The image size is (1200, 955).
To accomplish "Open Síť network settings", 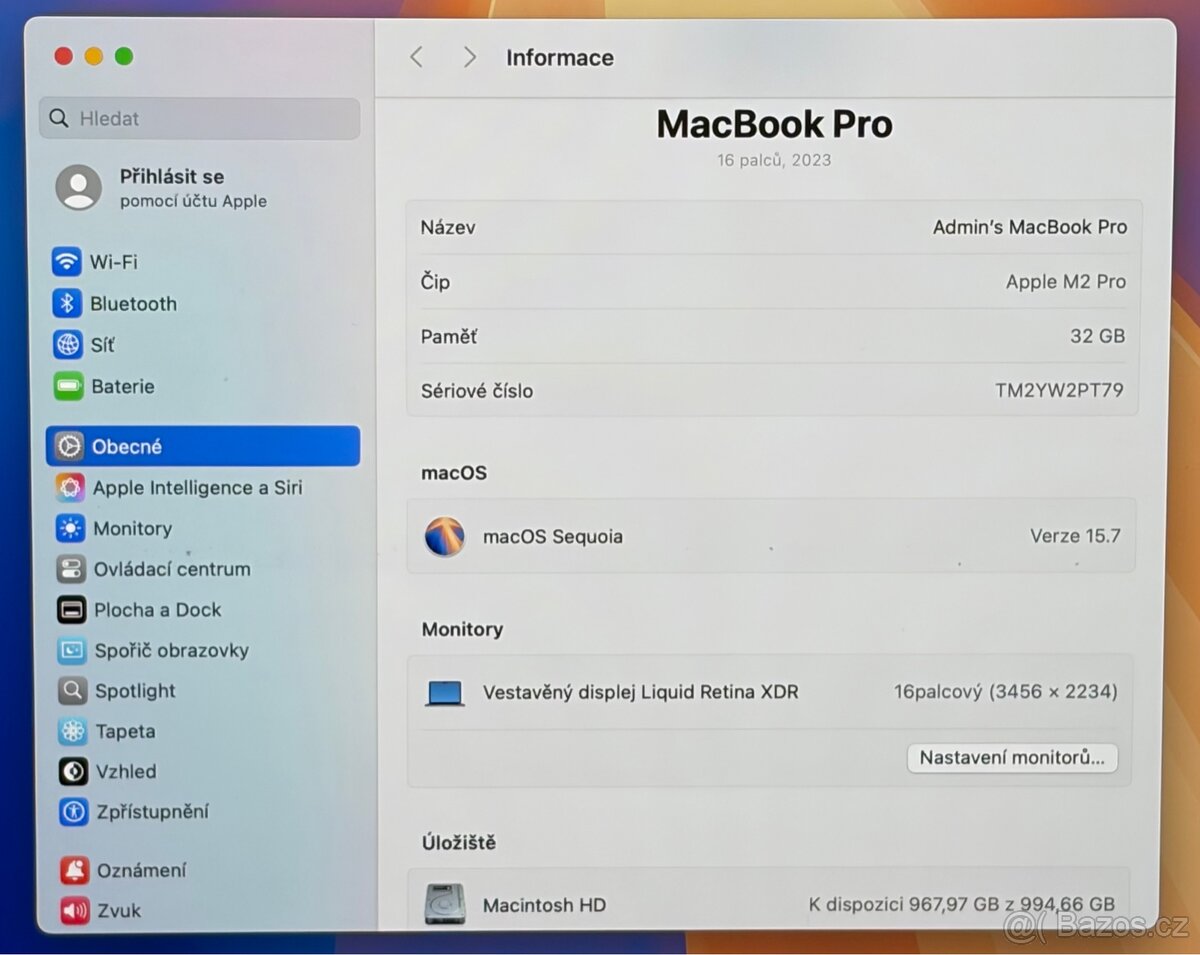I will coord(101,344).
